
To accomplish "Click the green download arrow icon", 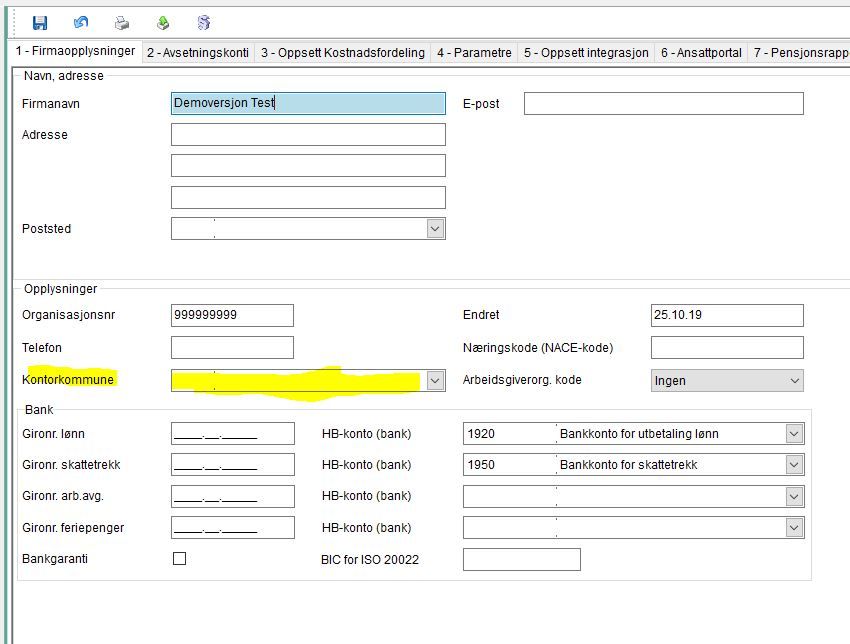I will [163, 23].
